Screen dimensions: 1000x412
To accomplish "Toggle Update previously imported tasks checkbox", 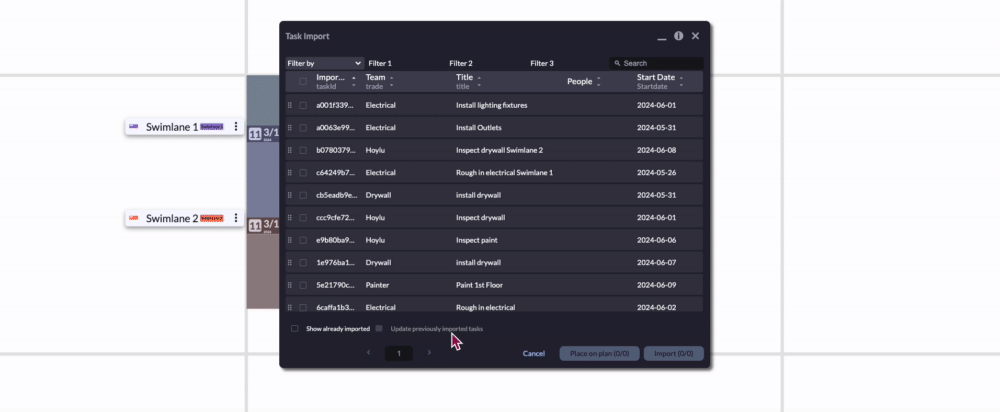I will [379, 329].
